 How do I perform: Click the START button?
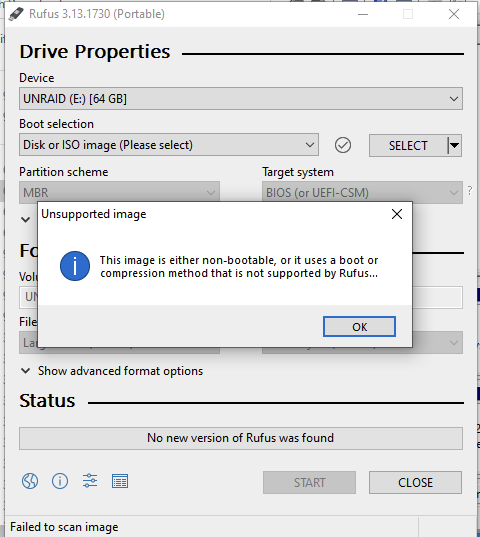click(310, 482)
